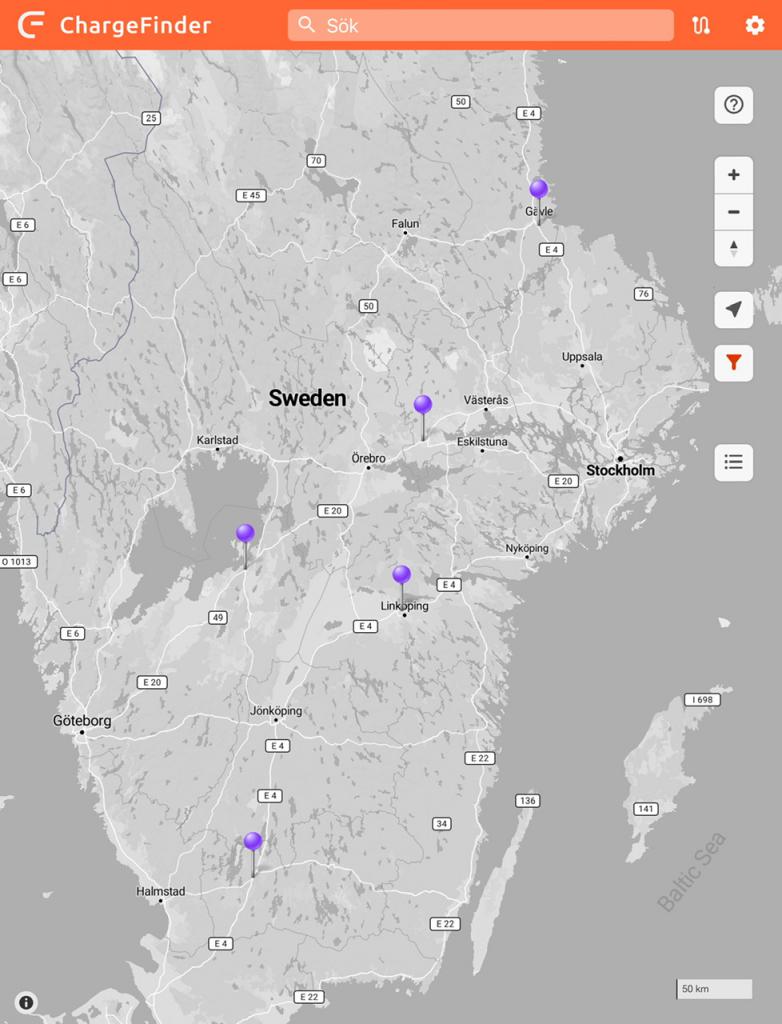The height and width of the screenshot is (1024, 782).
Task: Select the purple pin near Västerås
Action: click(423, 404)
